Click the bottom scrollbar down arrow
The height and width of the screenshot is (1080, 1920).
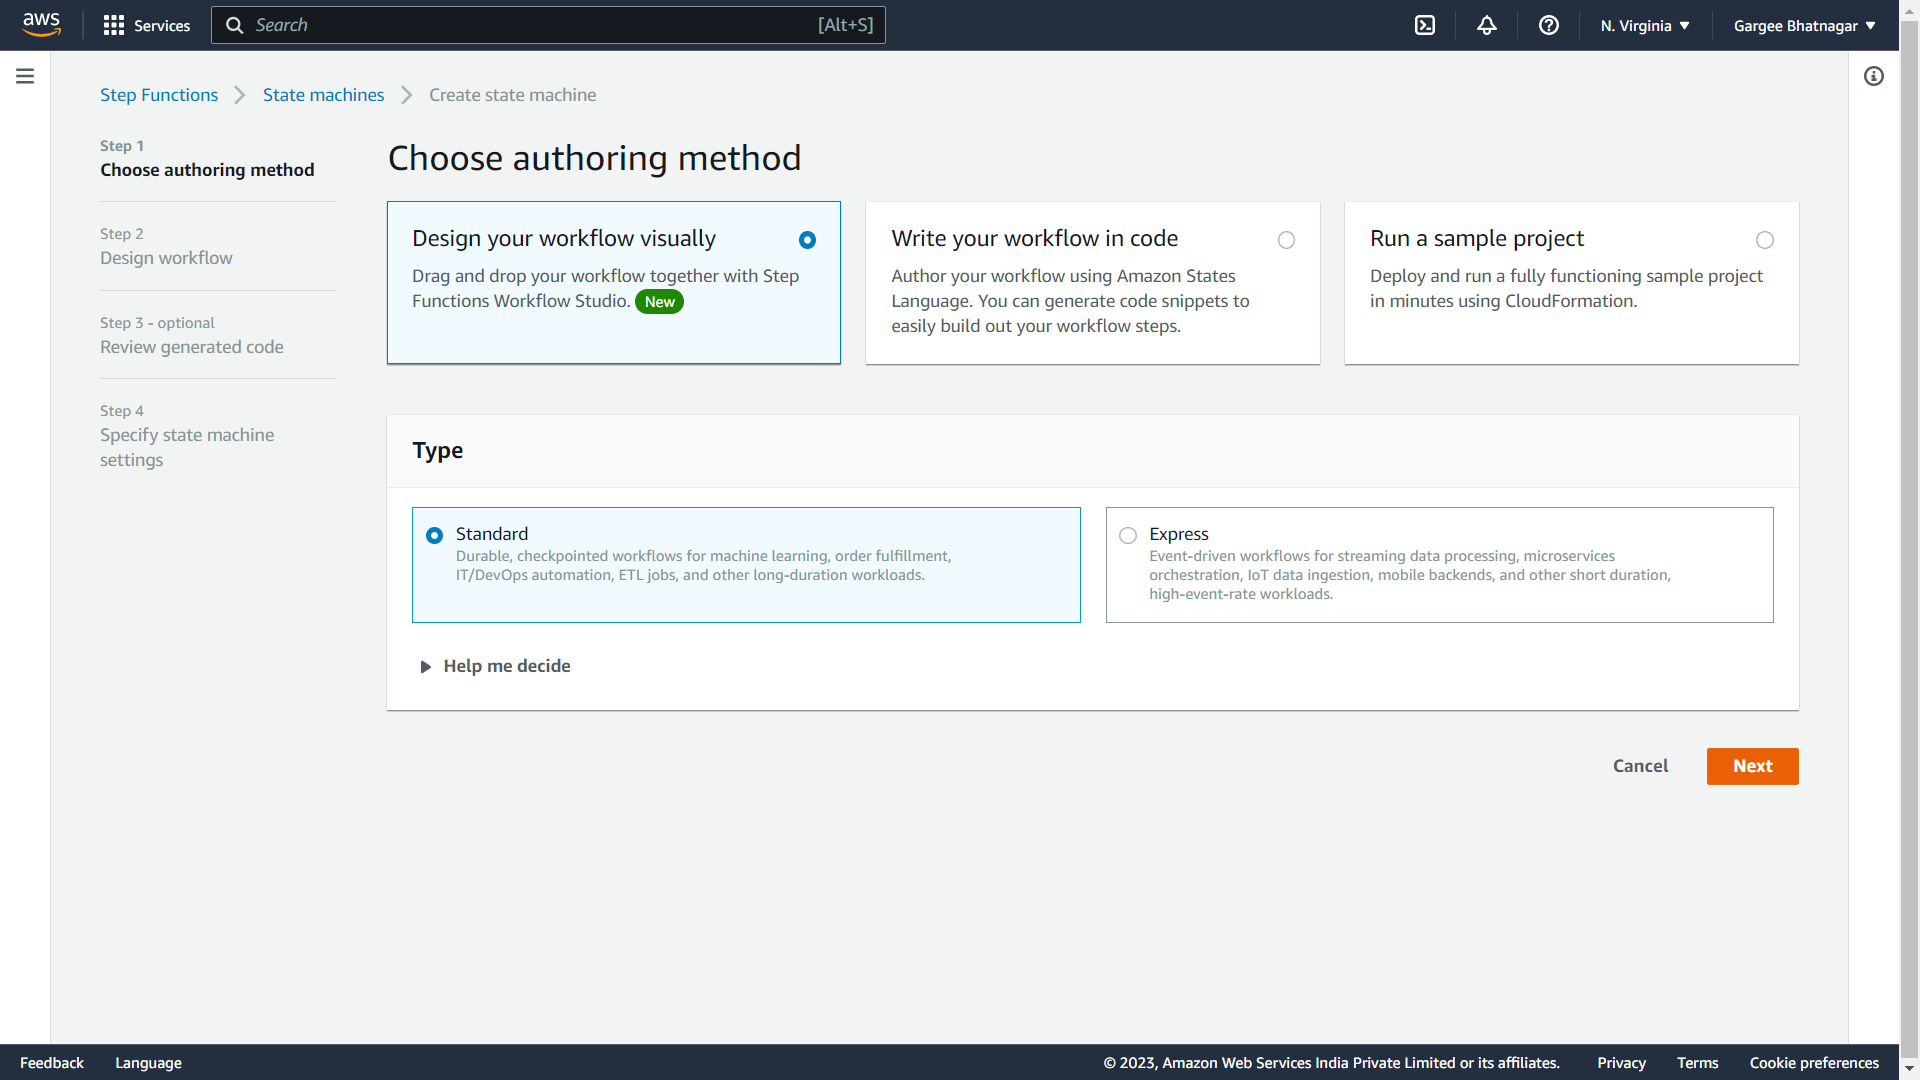coord(1909,1069)
